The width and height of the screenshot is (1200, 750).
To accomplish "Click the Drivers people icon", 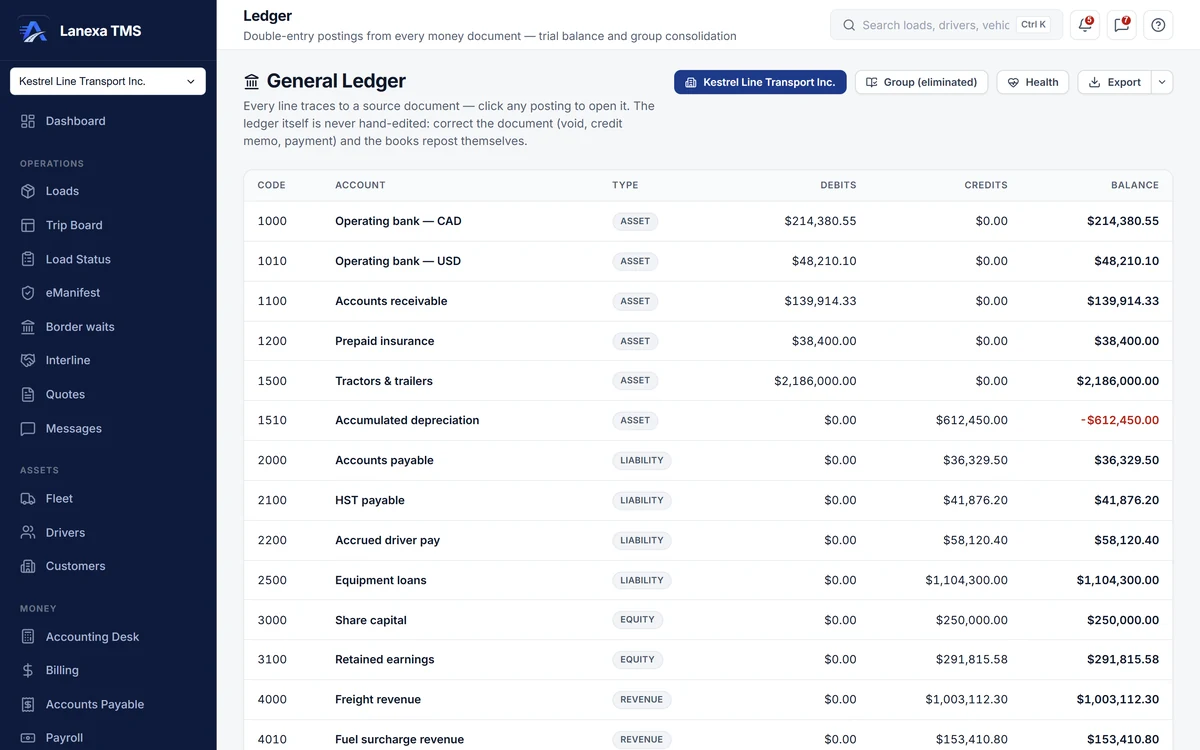I will coord(28,532).
